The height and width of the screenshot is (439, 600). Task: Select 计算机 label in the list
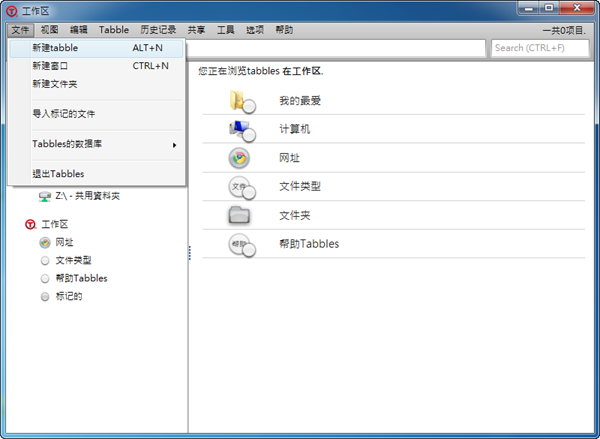pyautogui.click(x=295, y=129)
